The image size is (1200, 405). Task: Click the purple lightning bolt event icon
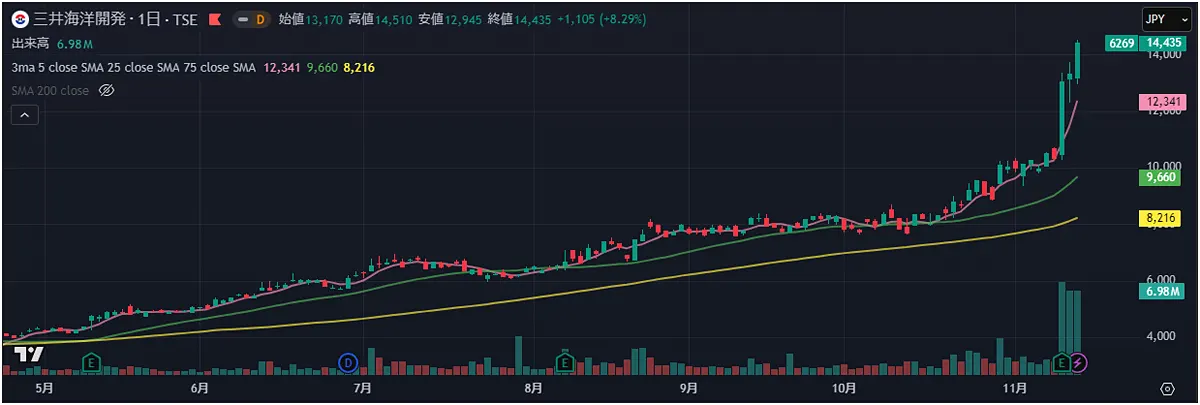[x=1079, y=361]
